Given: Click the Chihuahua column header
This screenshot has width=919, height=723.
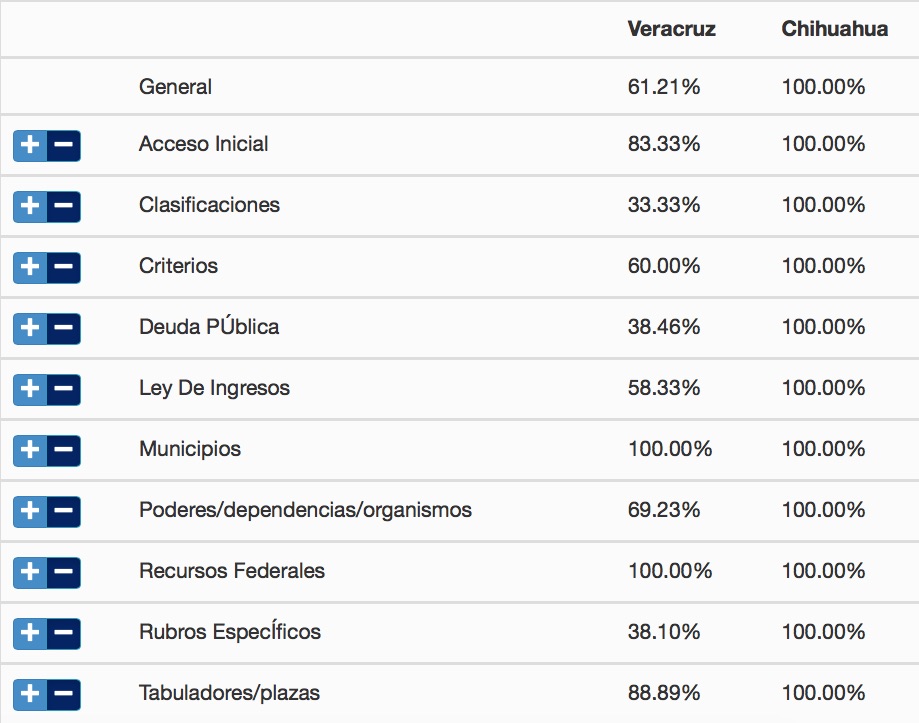Looking at the screenshot, I should [x=834, y=29].
